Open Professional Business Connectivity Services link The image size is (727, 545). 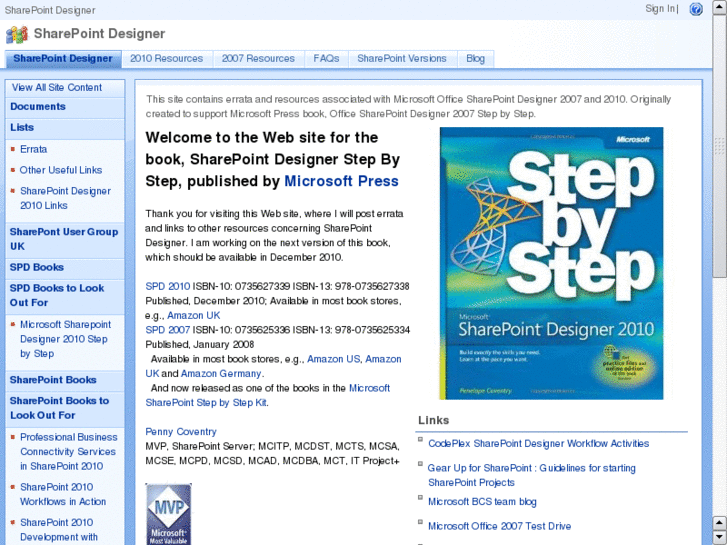click(69, 452)
